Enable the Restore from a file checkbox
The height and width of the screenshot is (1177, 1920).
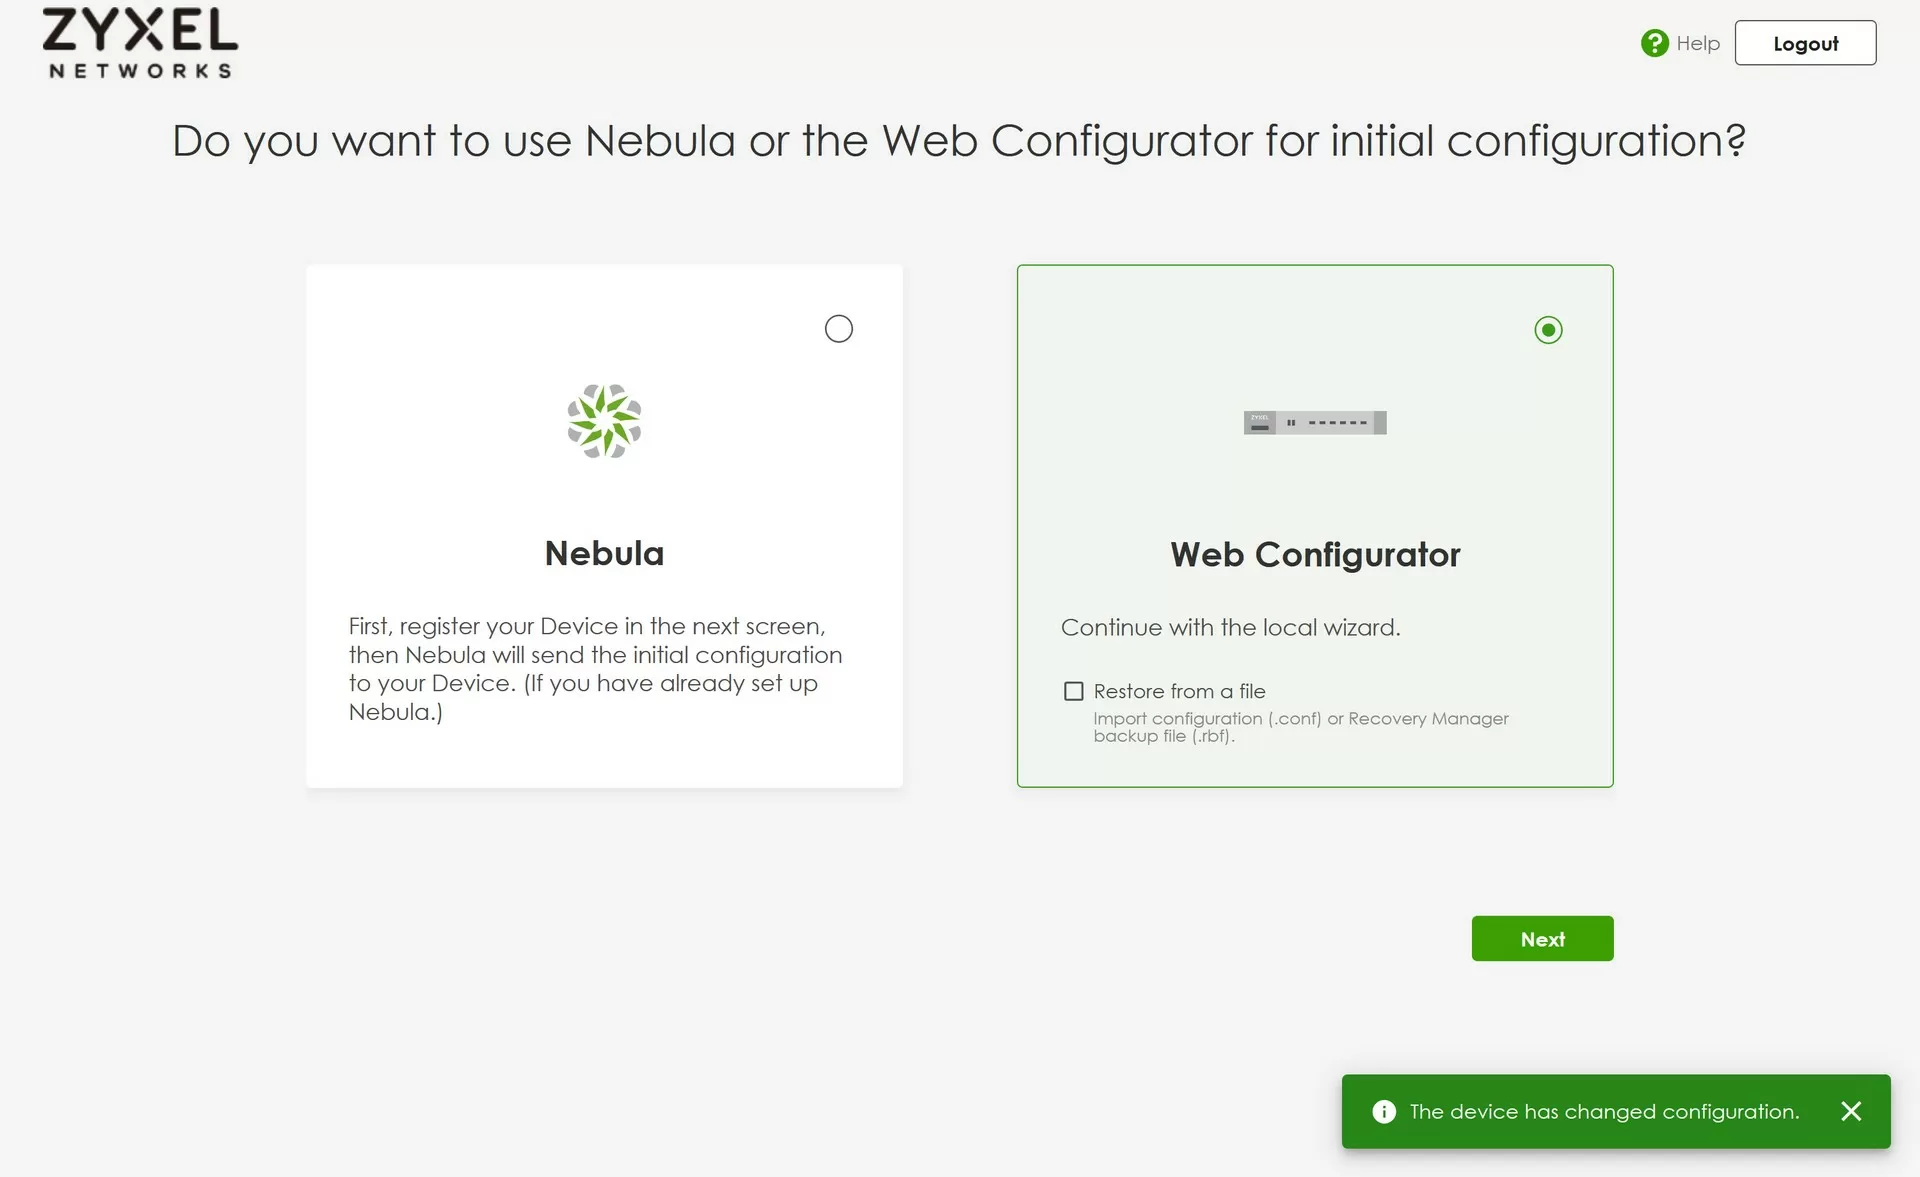pyautogui.click(x=1073, y=691)
